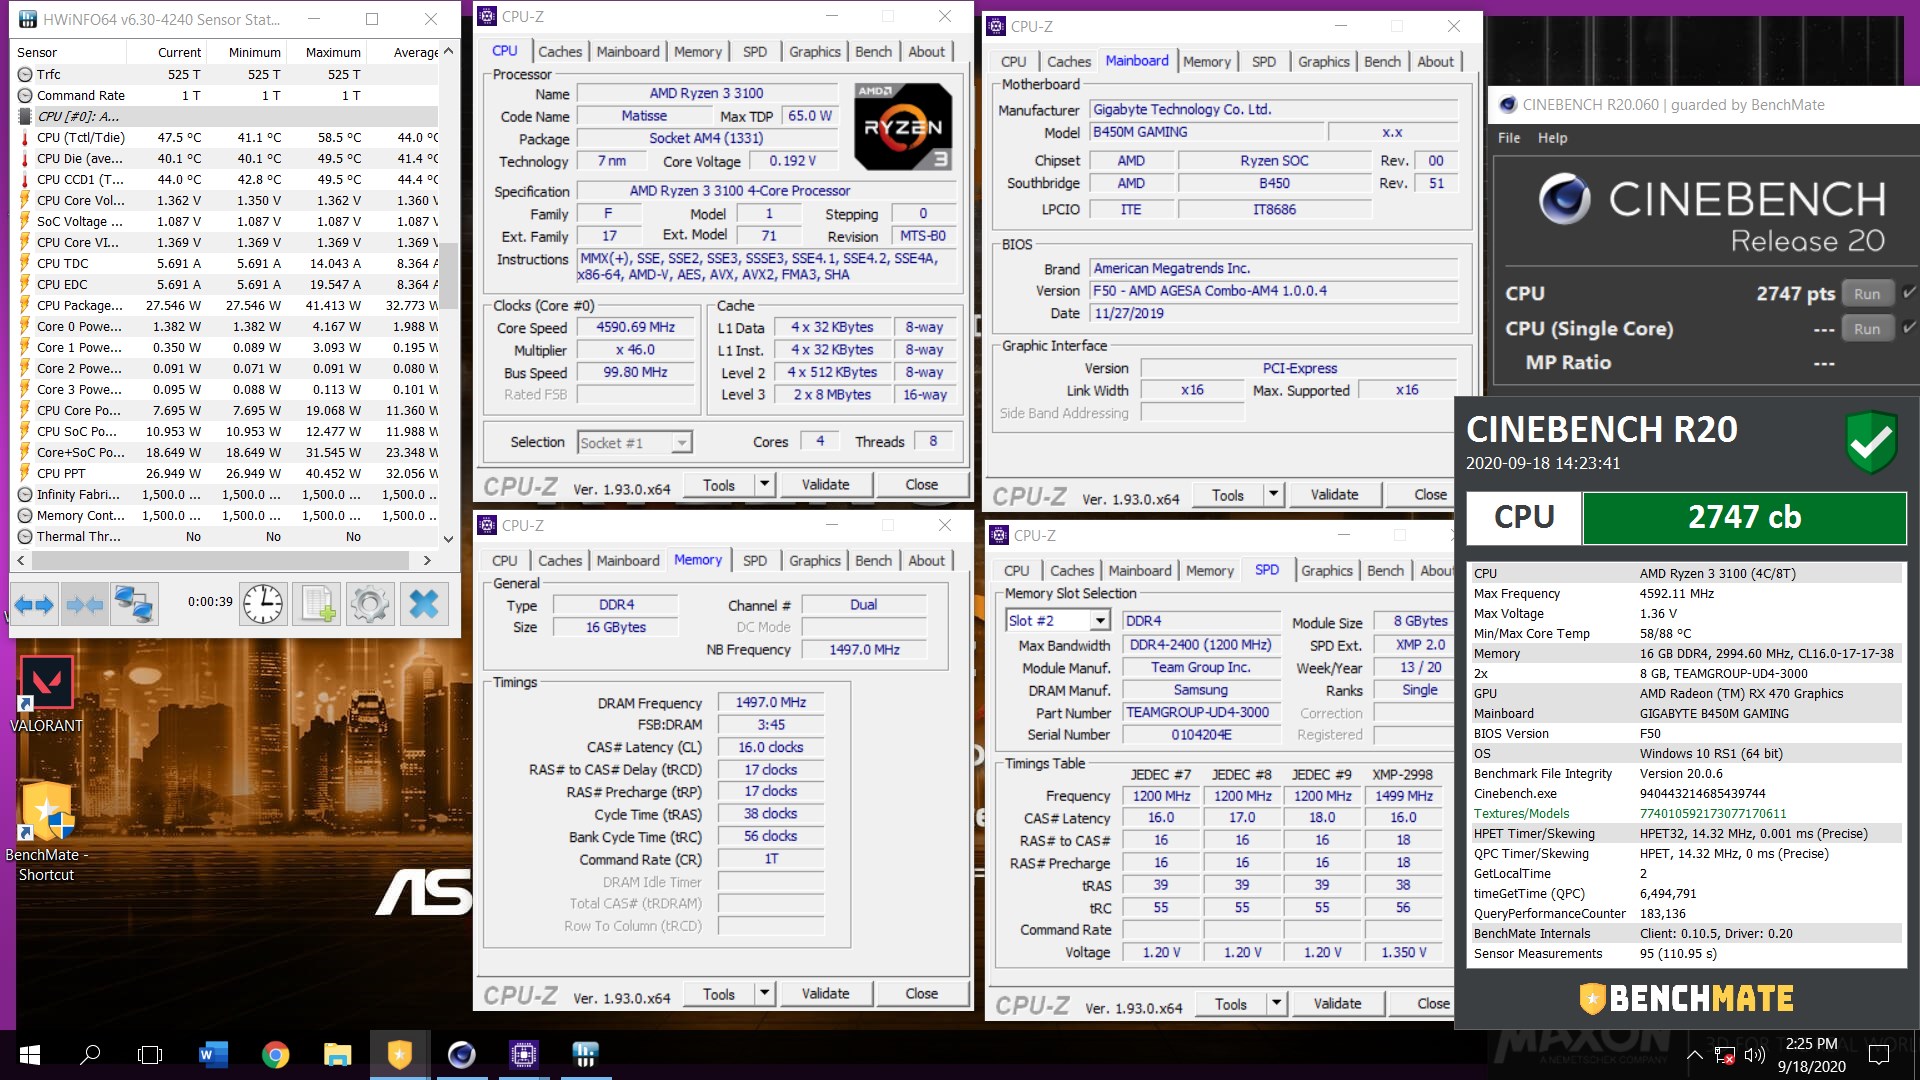The image size is (1920, 1080).
Task: Open the VALORANT desktop shortcut
Action: tap(46, 694)
